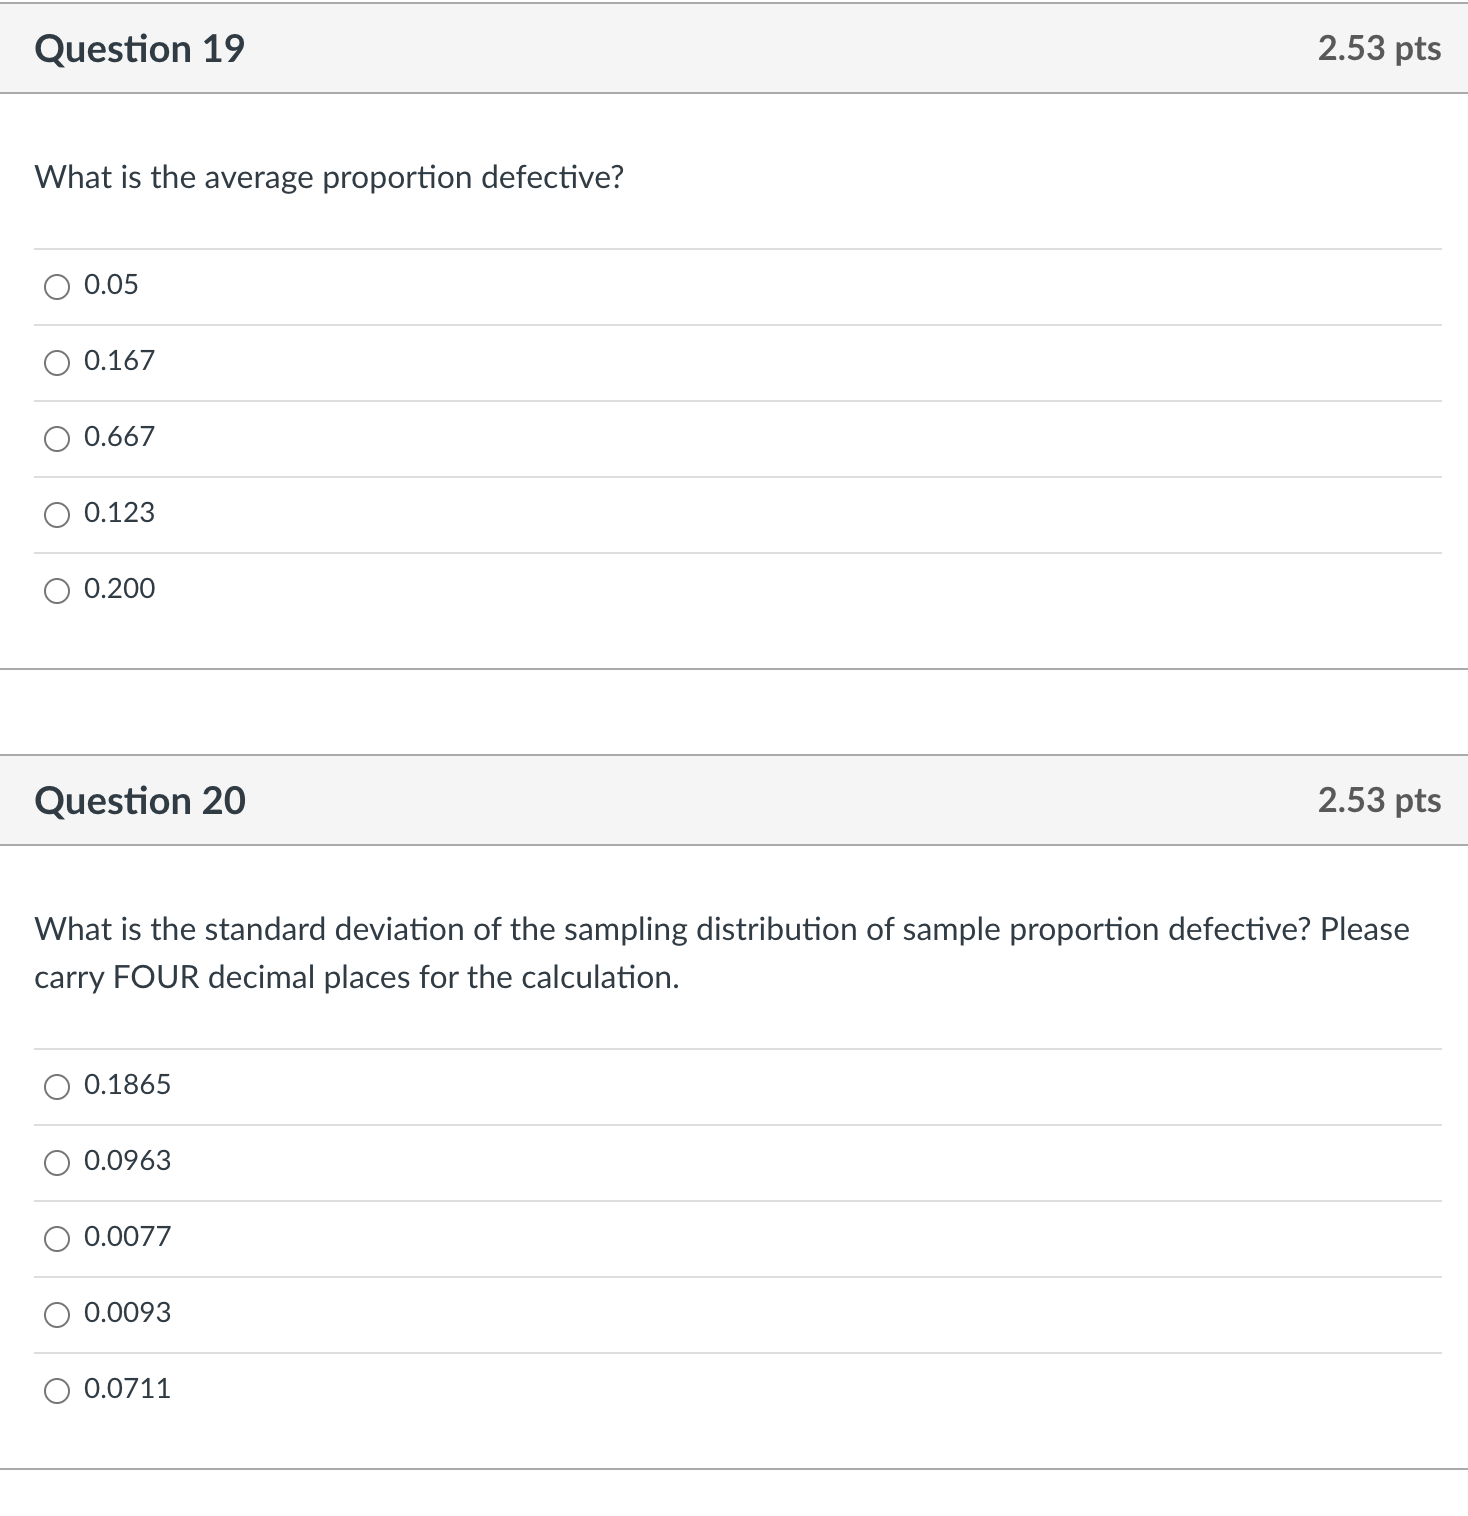Click the Question 19 prompt text

[329, 177]
